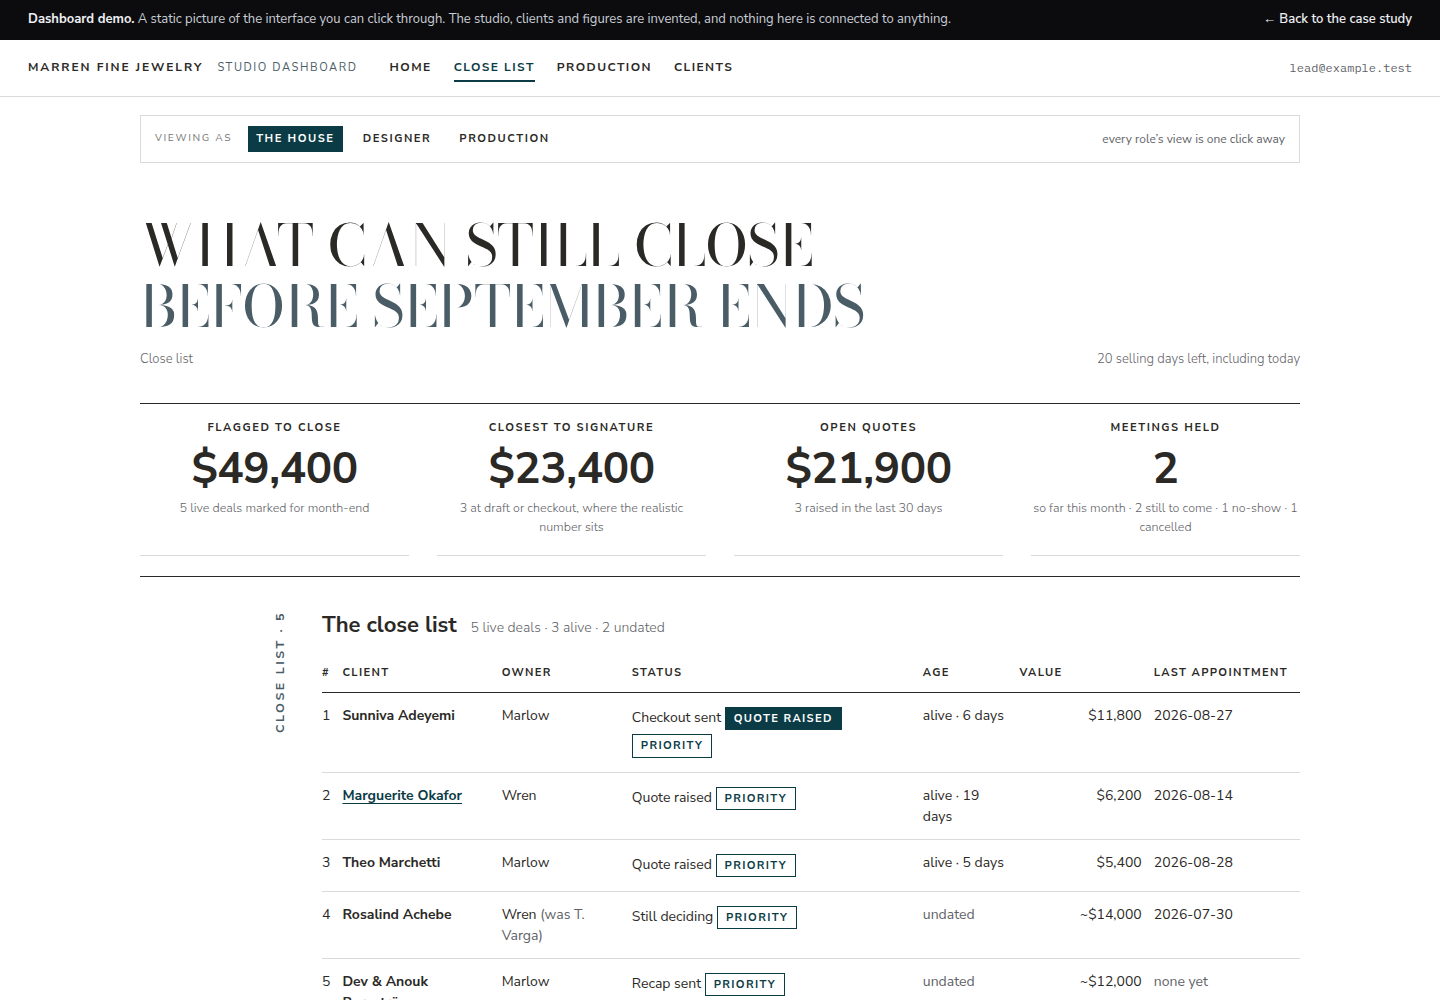1440x1000 pixels.
Task: Click the Status column header
Action: click(657, 672)
